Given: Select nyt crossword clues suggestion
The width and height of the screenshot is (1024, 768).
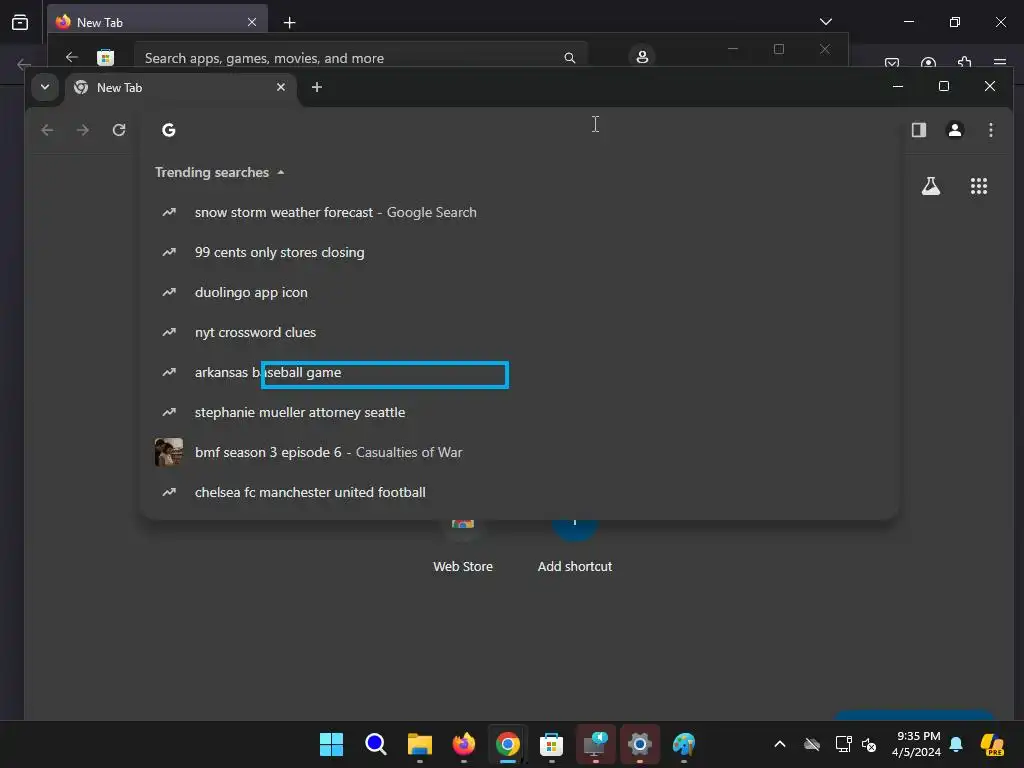Looking at the screenshot, I should tap(519, 332).
